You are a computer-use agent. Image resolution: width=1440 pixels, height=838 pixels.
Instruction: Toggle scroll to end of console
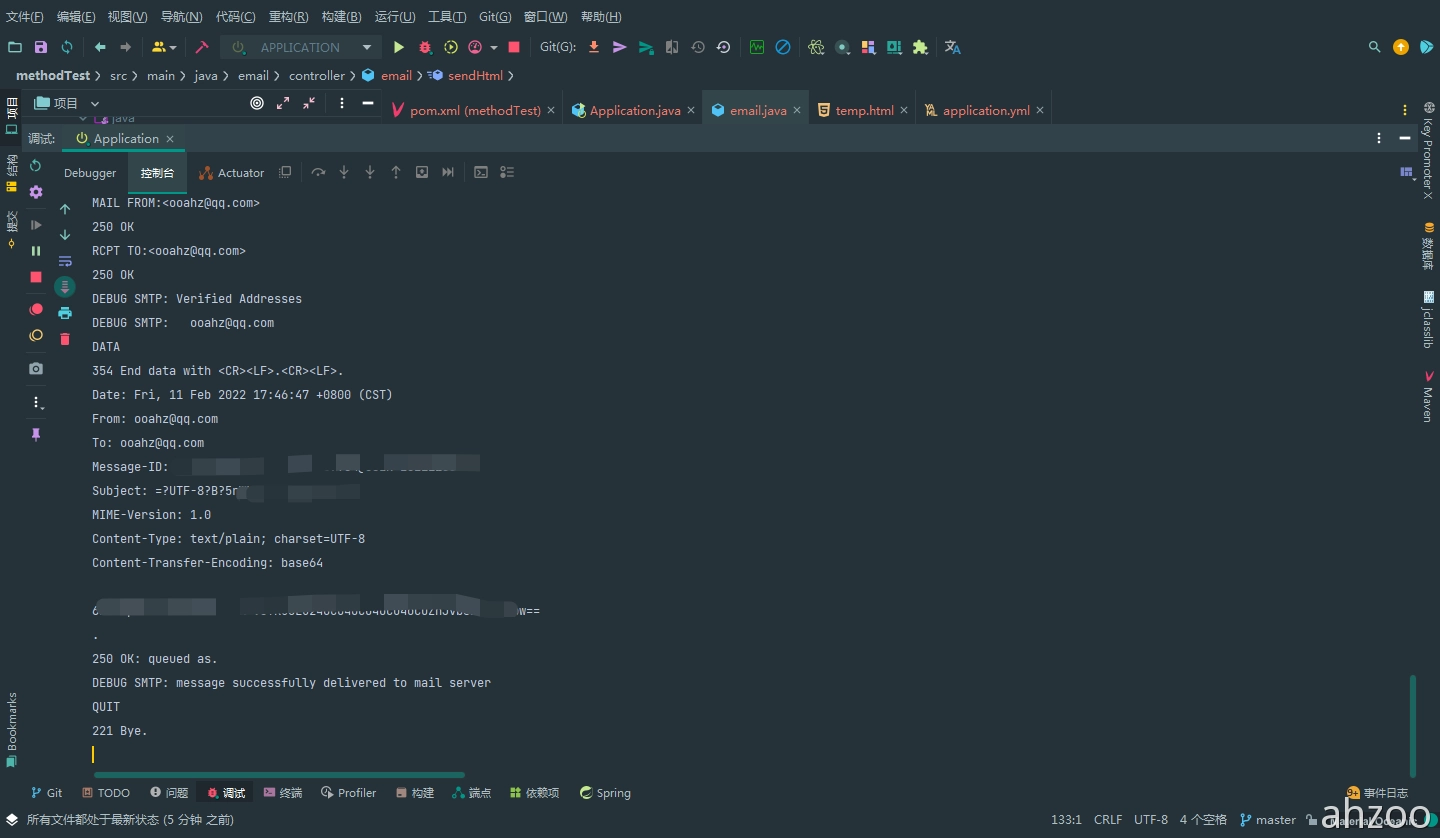point(65,287)
